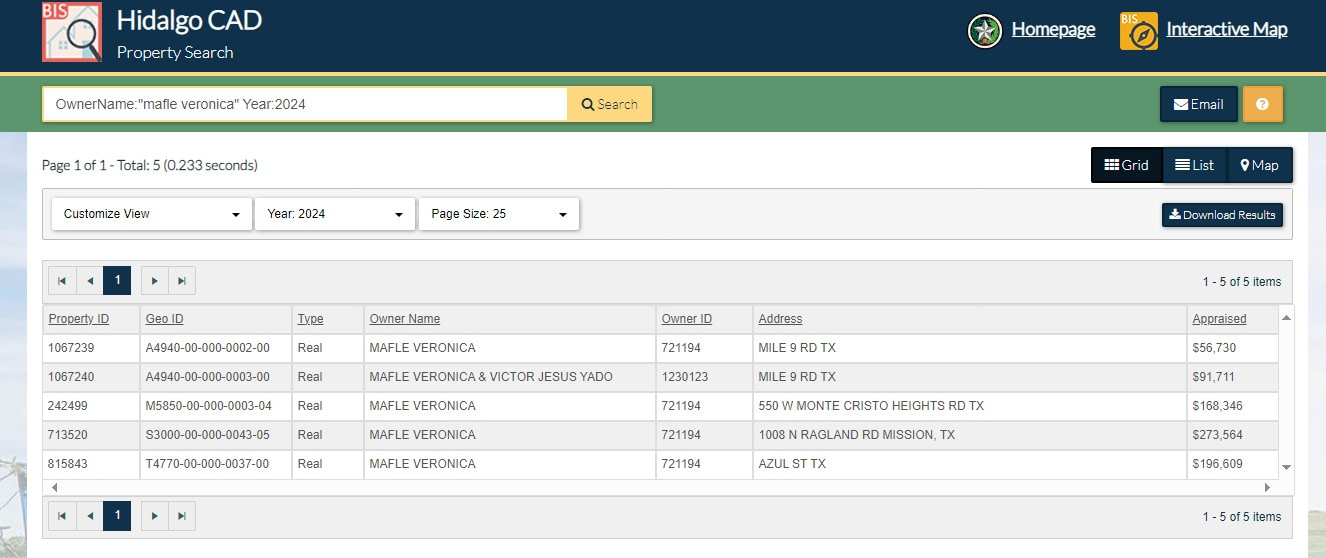
Task: Click the Email button
Action: tap(1199, 104)
